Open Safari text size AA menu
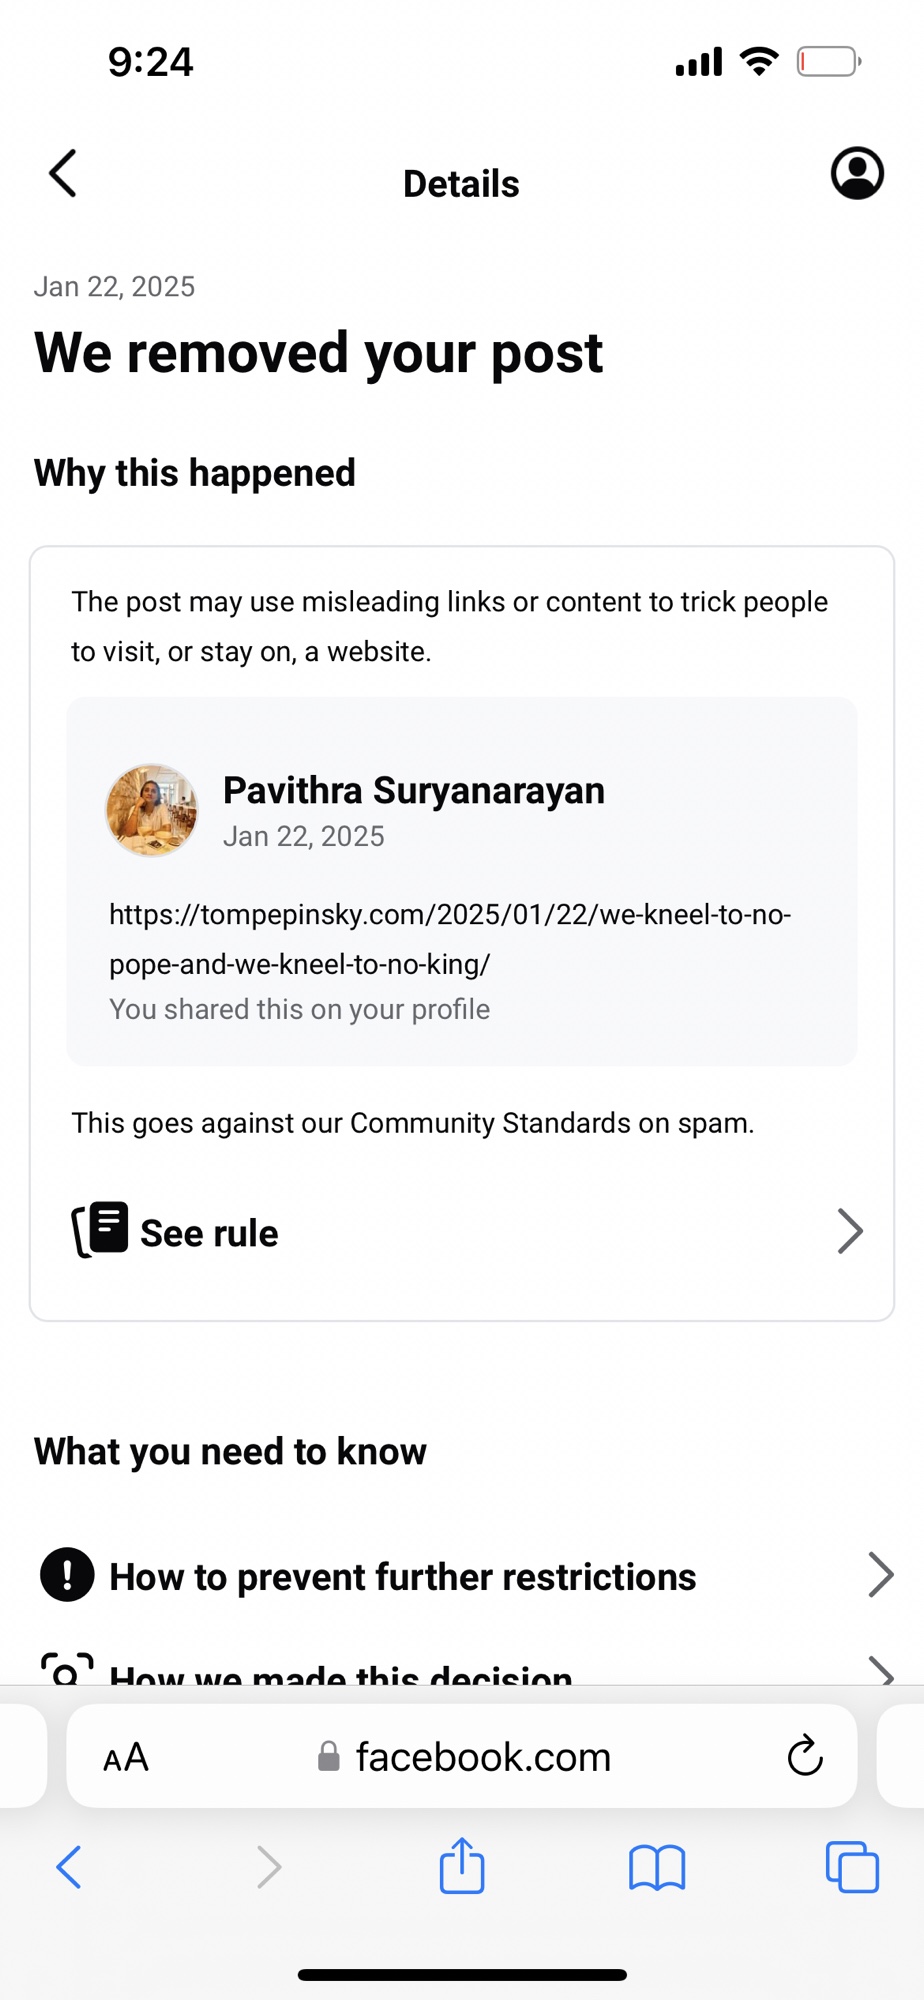Viewport: 924px width, 2000px height. (126, 1757)
